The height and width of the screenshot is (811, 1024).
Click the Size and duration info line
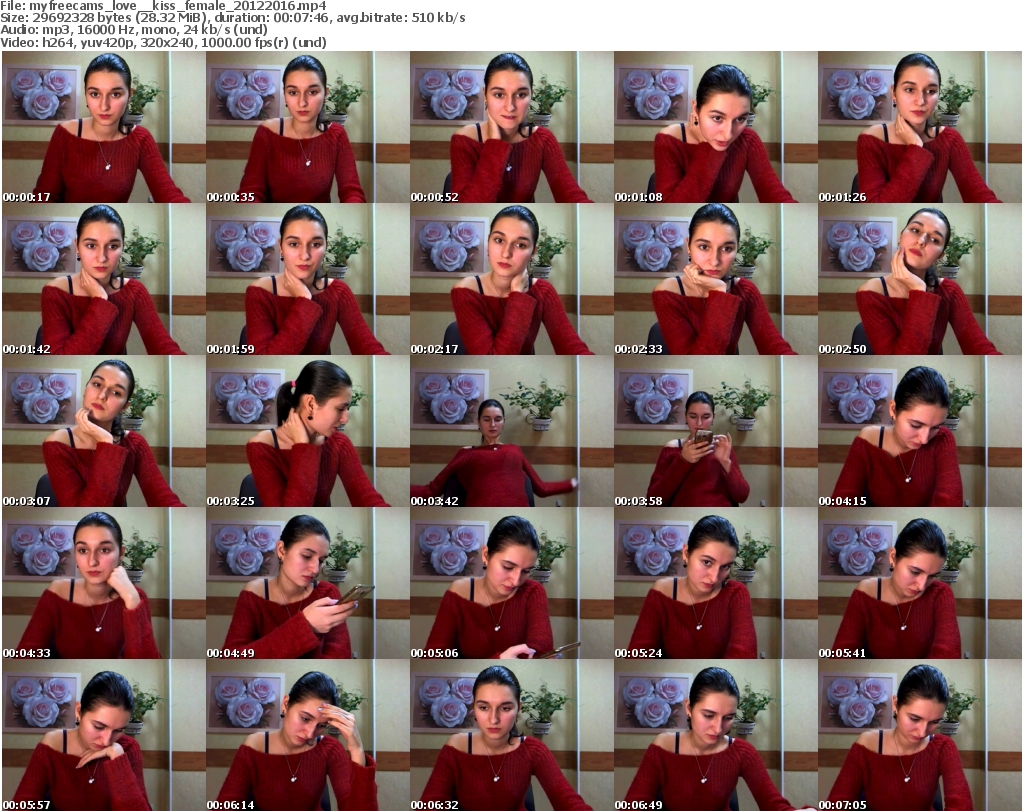(233, 18)
